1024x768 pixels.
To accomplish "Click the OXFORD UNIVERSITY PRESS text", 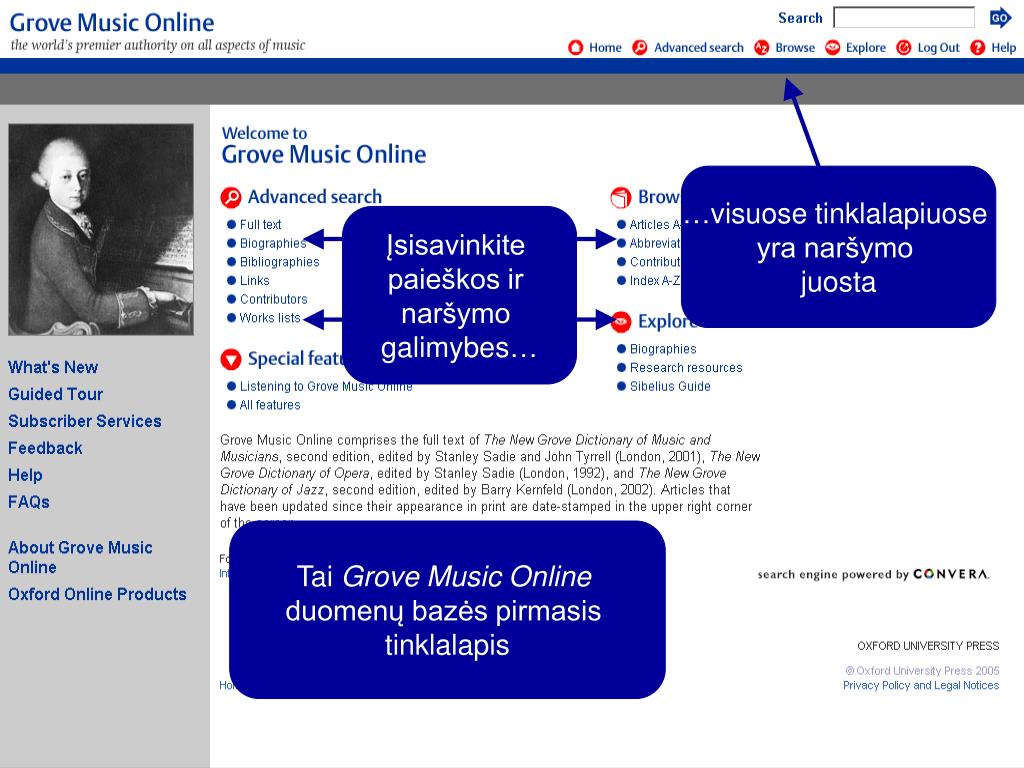I will point(928,646).
